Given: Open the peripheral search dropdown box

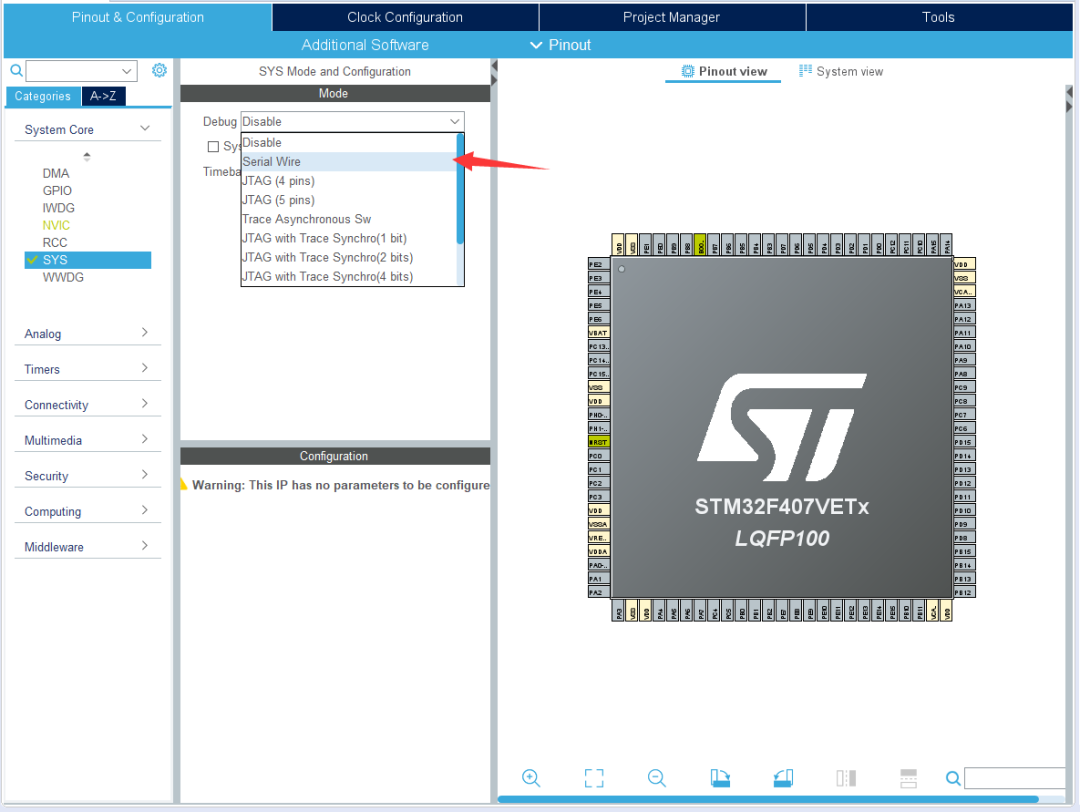Looking at the screenshot, I should 81,71.
